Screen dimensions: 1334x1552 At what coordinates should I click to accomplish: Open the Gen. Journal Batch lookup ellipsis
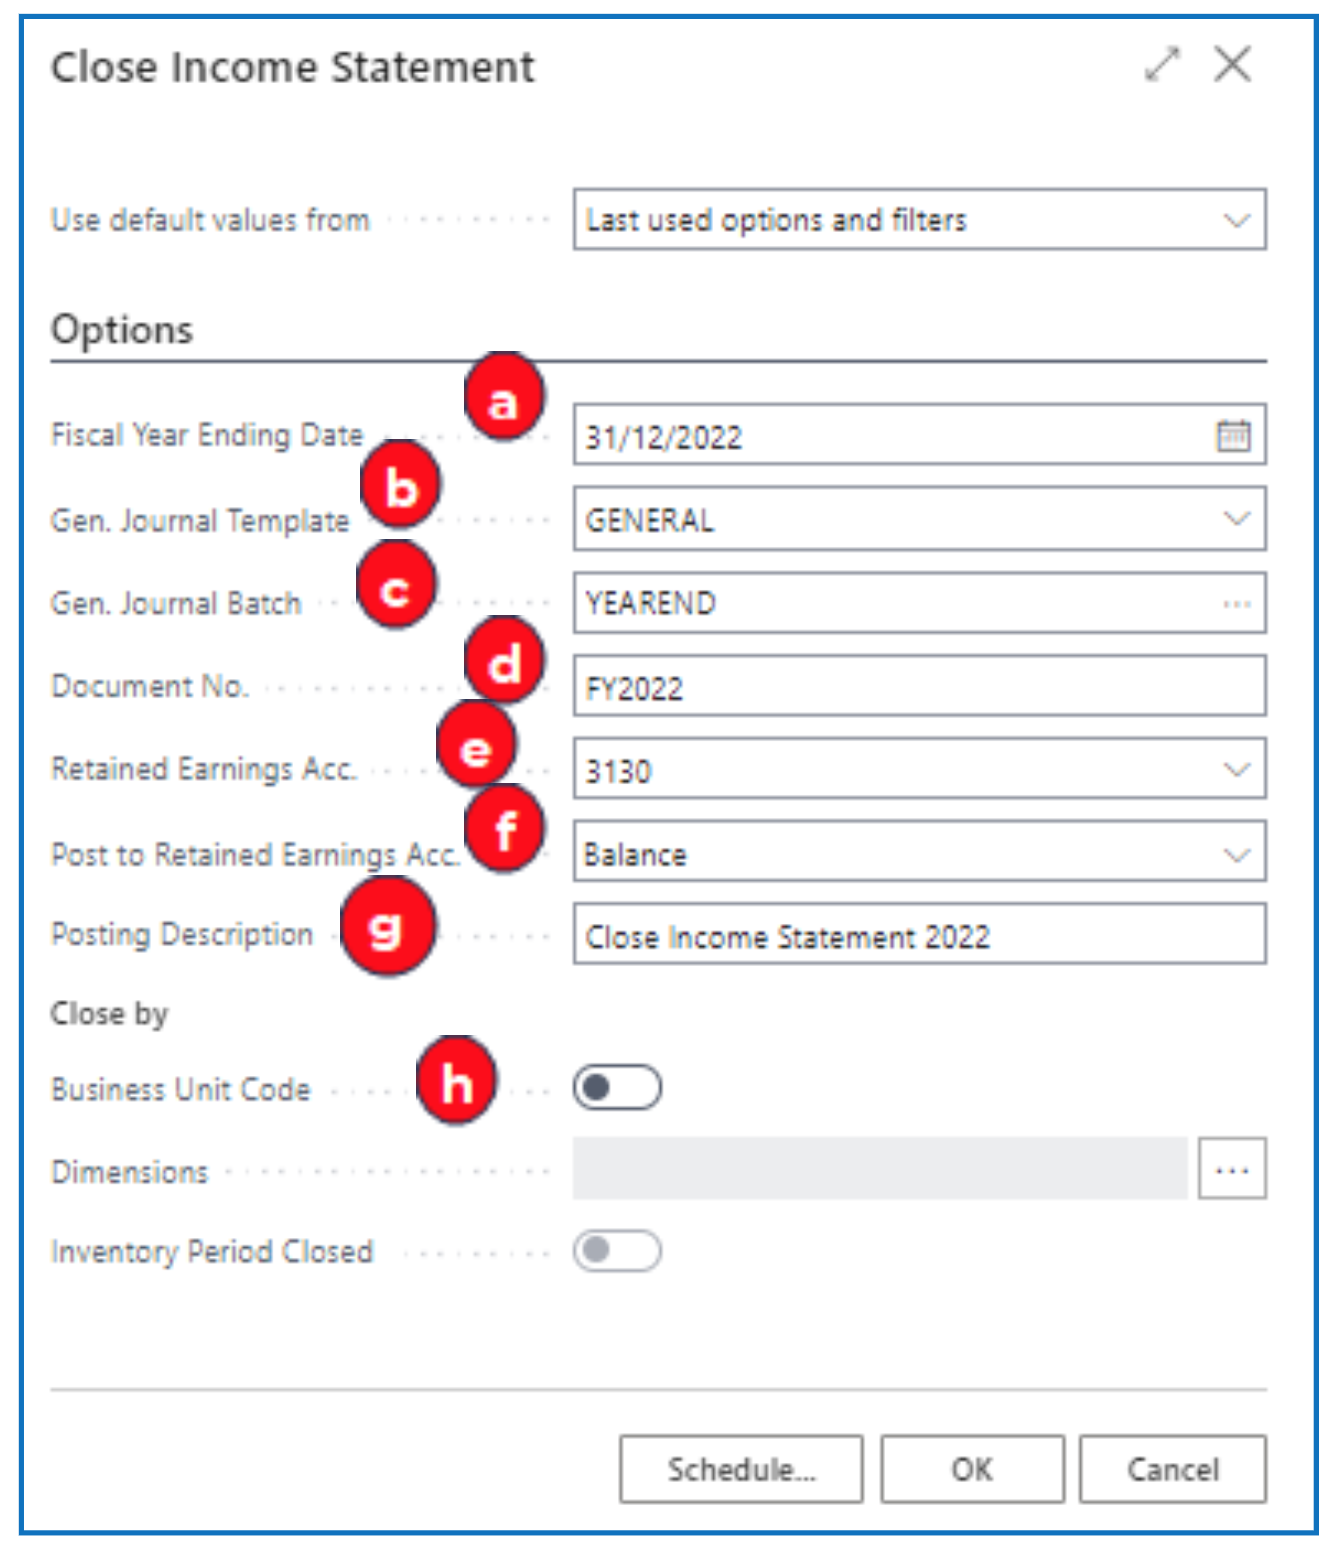pyautogui.click(x=1236, y=604)
